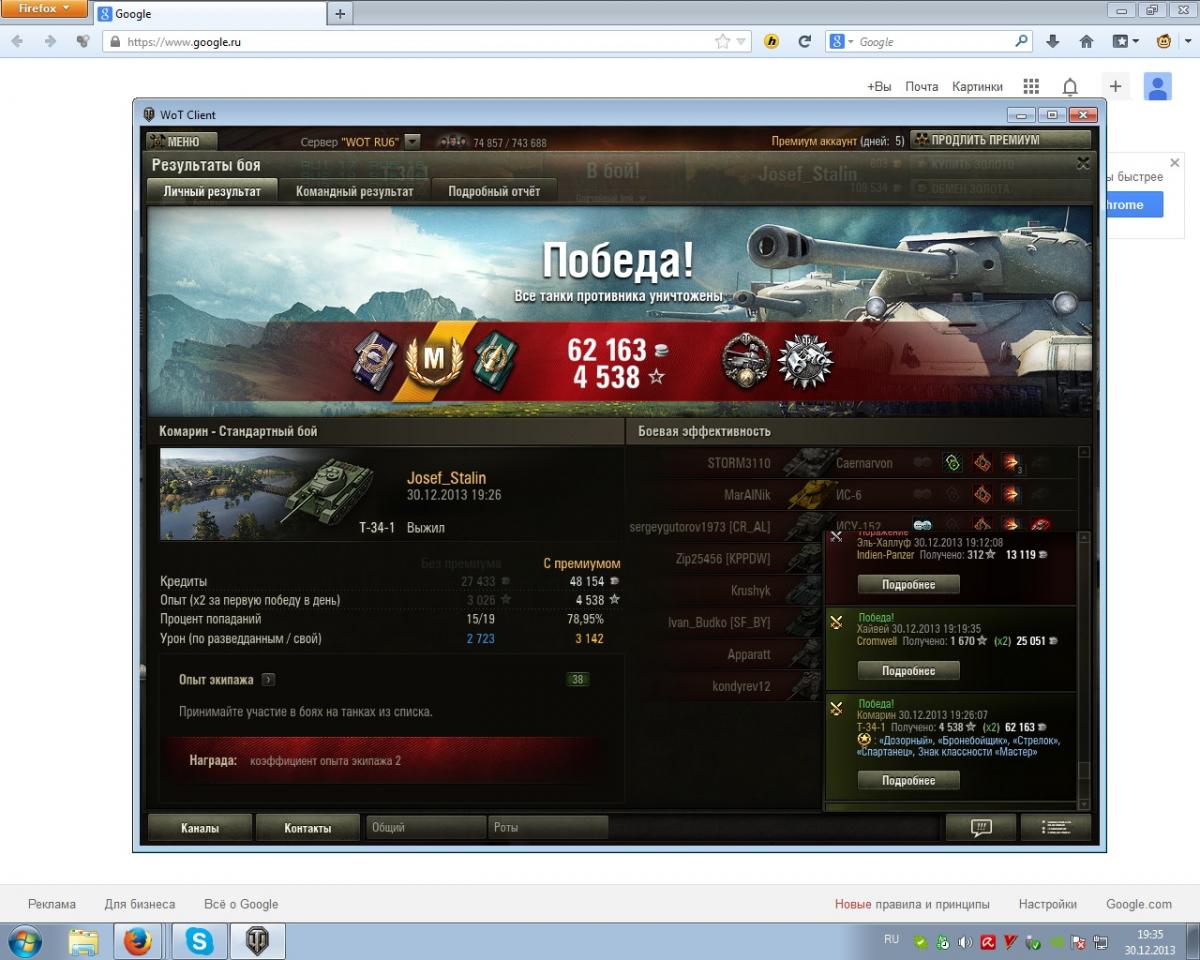The image size is (1200, 960).
Task: Click the Skype icon in Windows taskbar
Action: [x=200, y=941]
